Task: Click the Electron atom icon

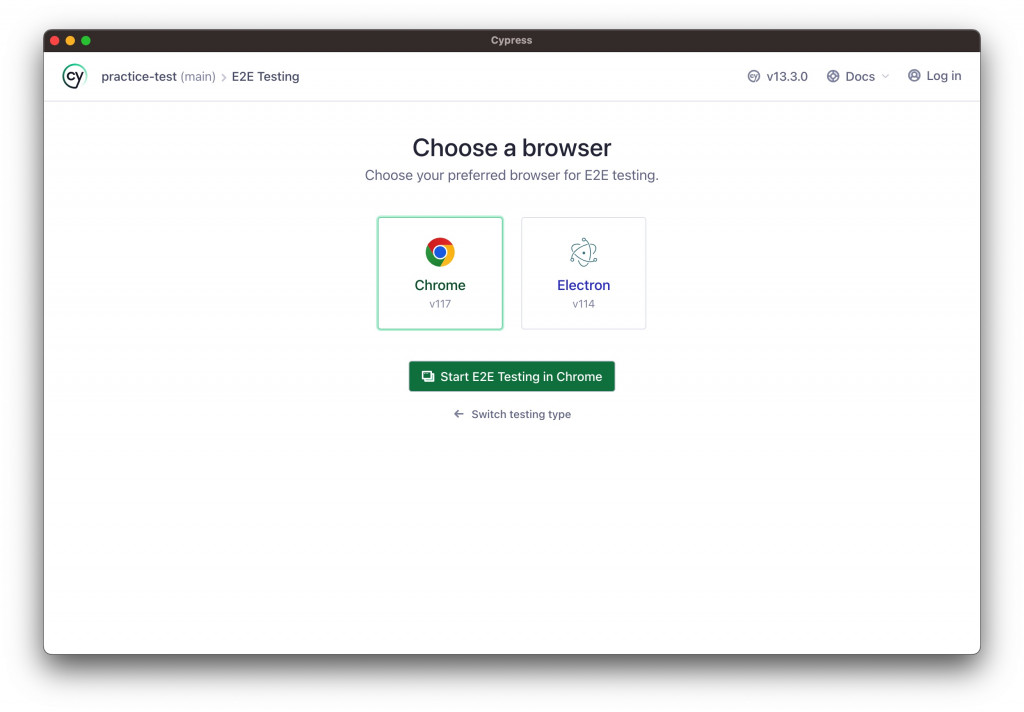Action: (583, 252)
